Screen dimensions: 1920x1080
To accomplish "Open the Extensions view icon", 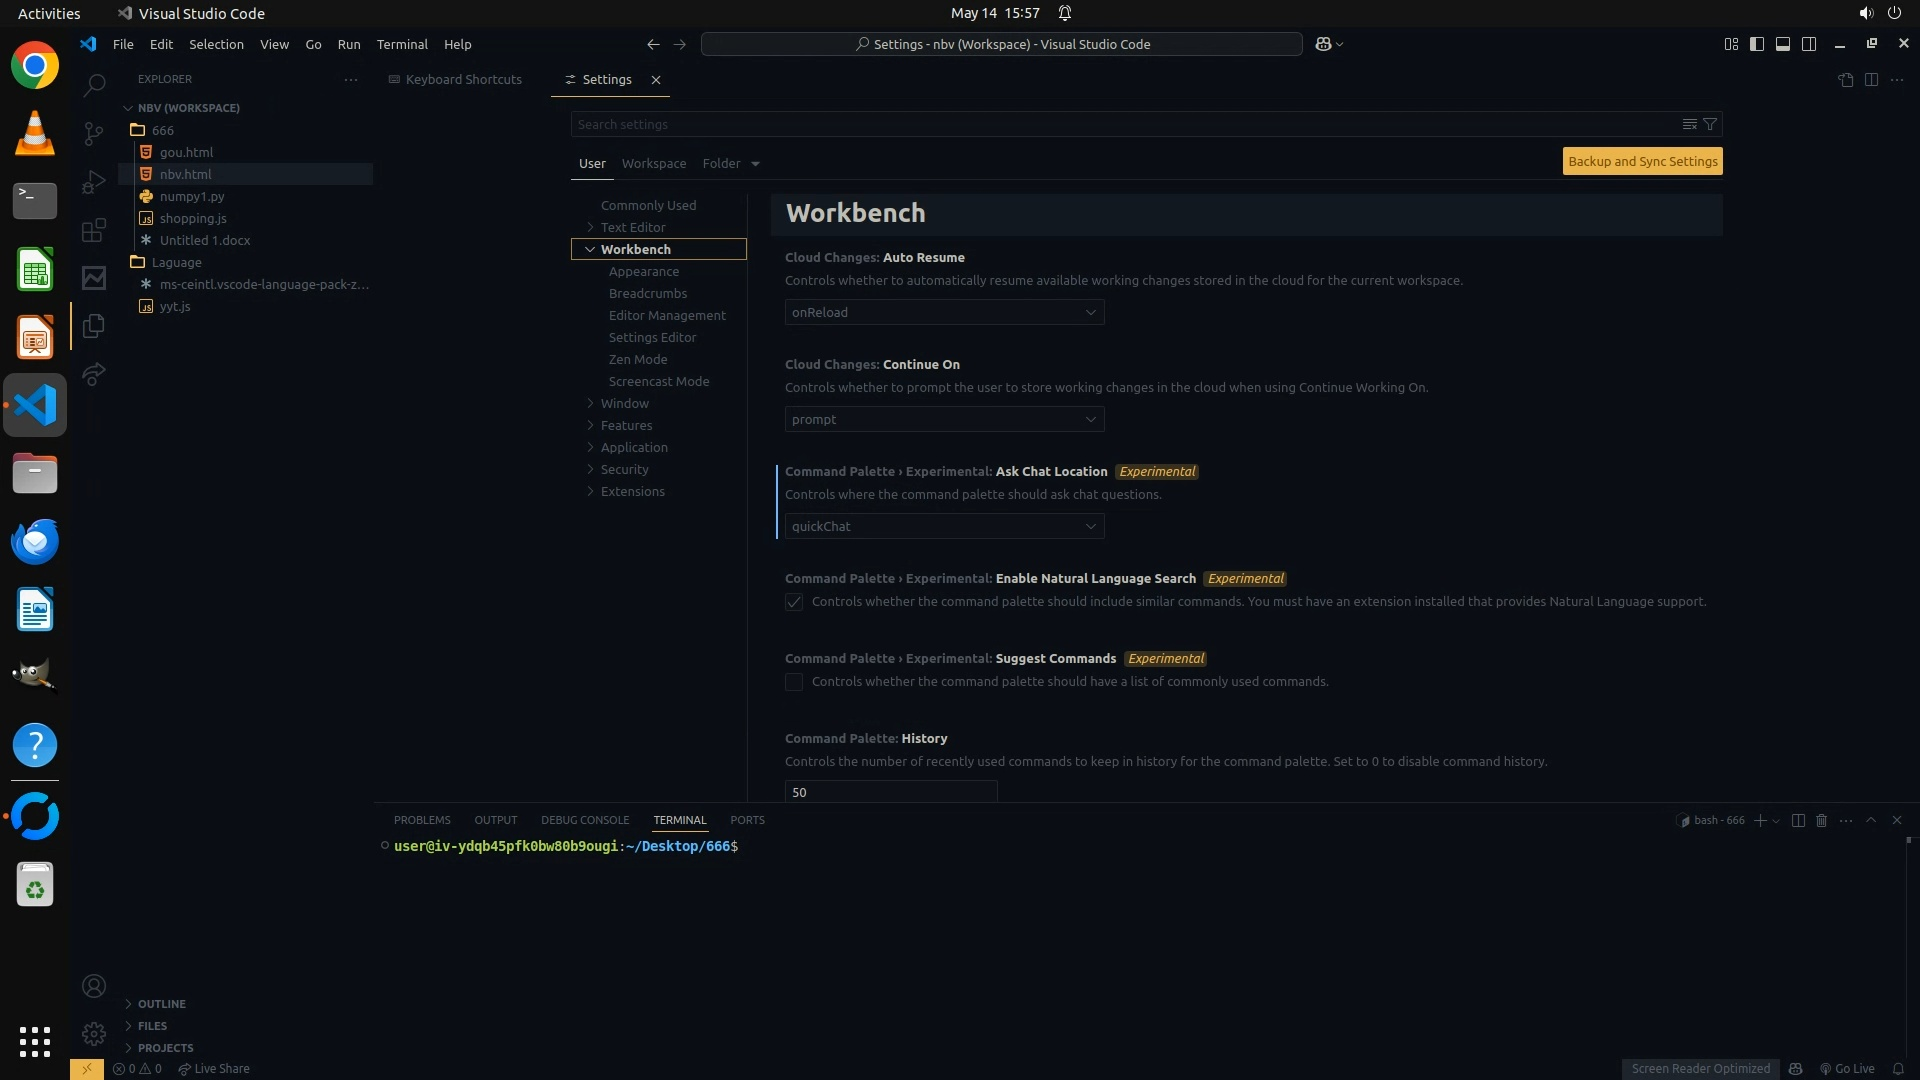I will pos(94,231).
